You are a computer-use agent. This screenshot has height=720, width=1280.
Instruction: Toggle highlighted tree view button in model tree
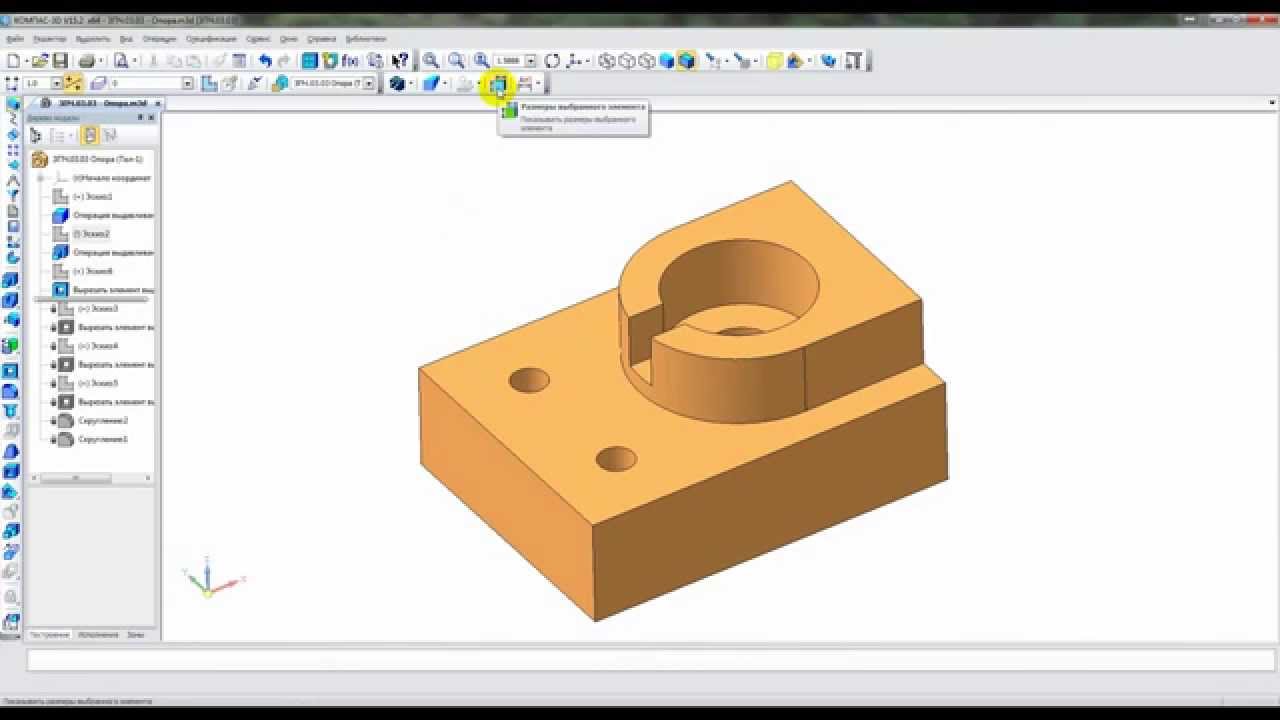90,136
